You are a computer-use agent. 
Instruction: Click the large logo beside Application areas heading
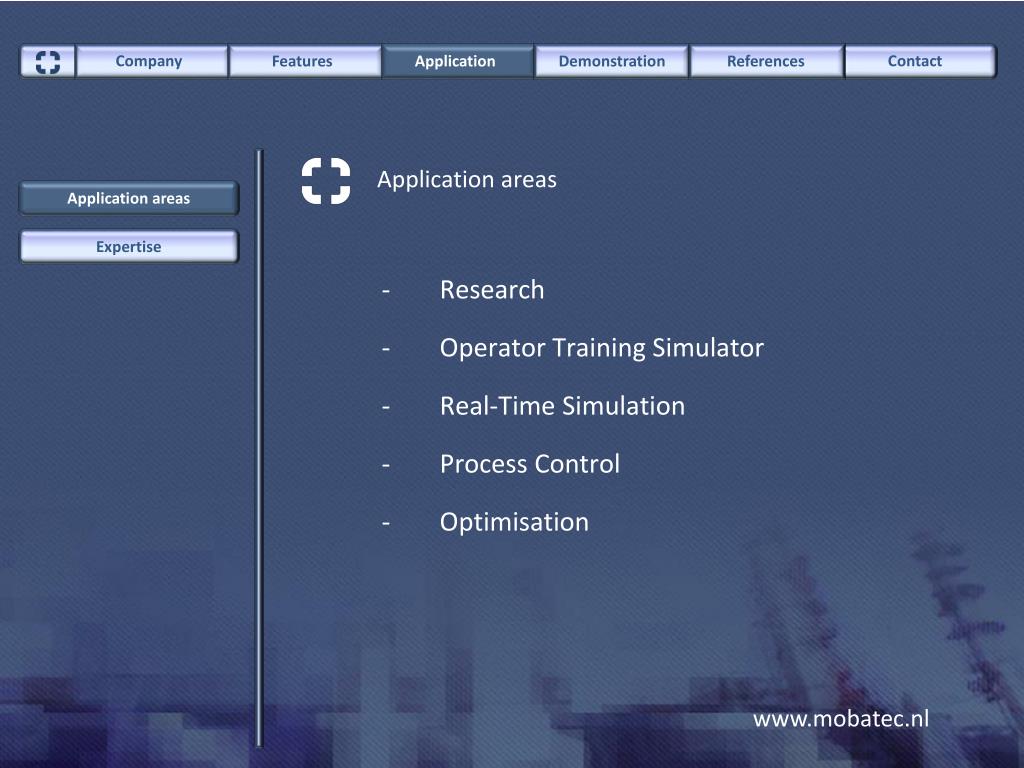[x=326, y=181]
